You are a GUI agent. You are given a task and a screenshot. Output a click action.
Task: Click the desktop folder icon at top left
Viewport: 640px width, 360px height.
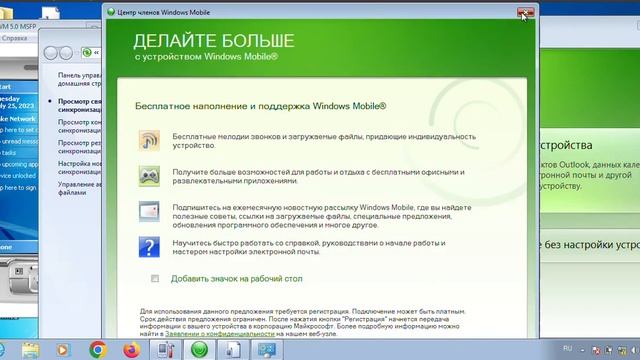[x=7, y=12]
